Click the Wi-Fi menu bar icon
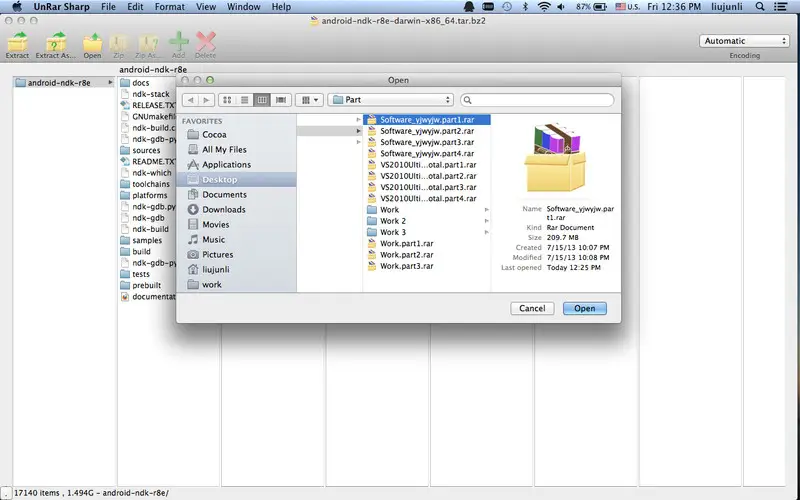This screenshot has height=500, width=800. point(544,7)
